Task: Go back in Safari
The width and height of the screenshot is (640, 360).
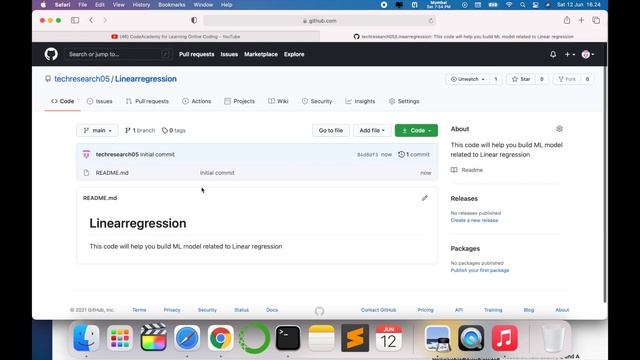Action: click(x=91, y=20)
